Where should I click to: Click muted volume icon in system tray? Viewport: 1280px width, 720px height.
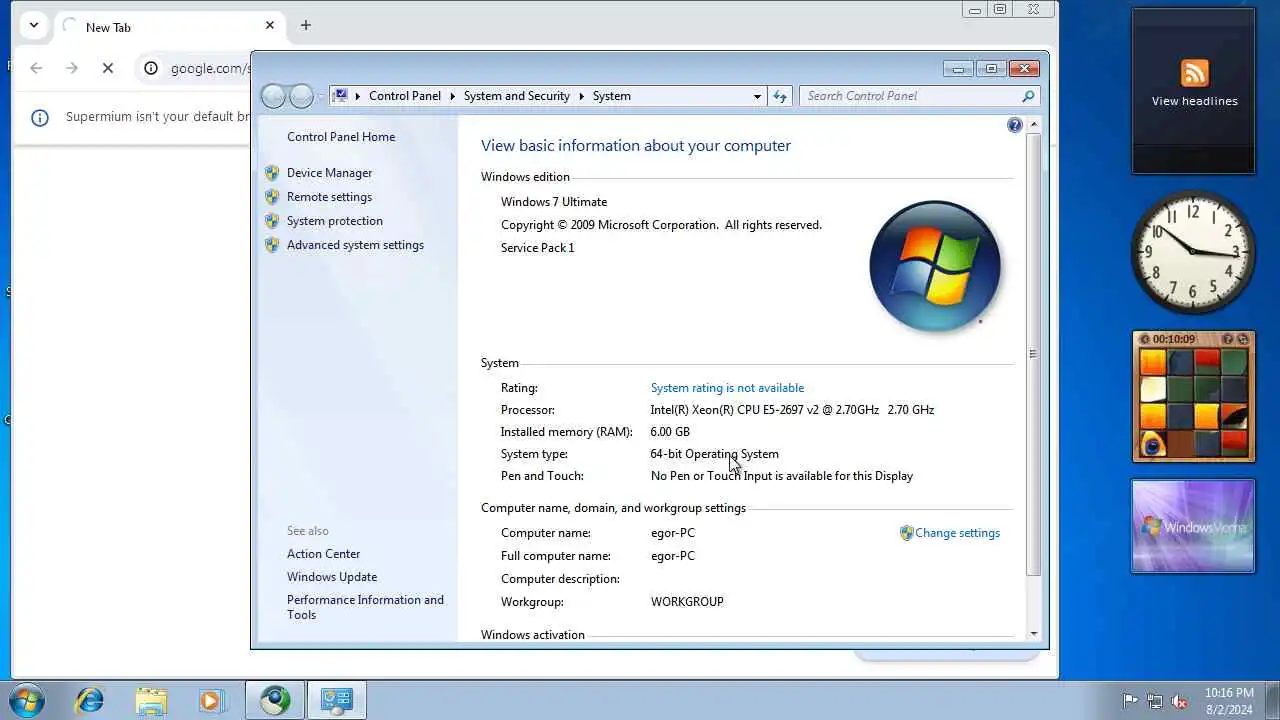(x=1179, y=701)
